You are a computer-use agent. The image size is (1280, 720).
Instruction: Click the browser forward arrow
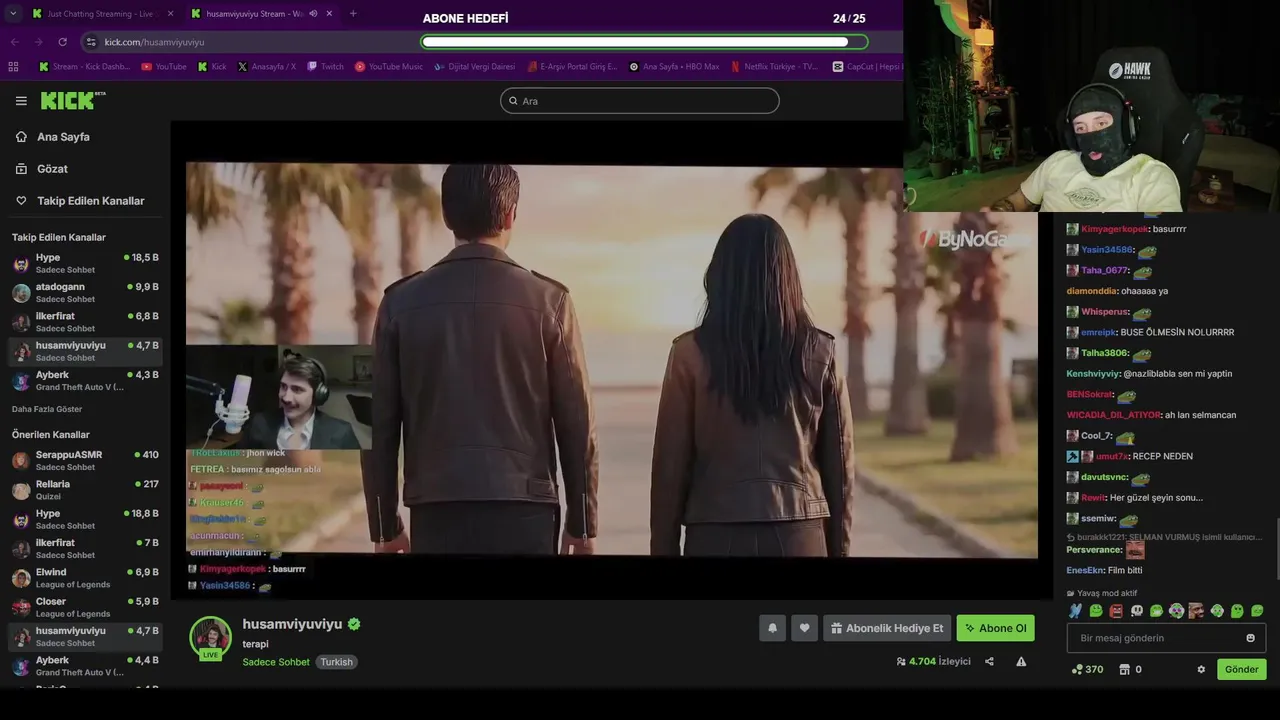pyautogui.click(x=38, y=42)
